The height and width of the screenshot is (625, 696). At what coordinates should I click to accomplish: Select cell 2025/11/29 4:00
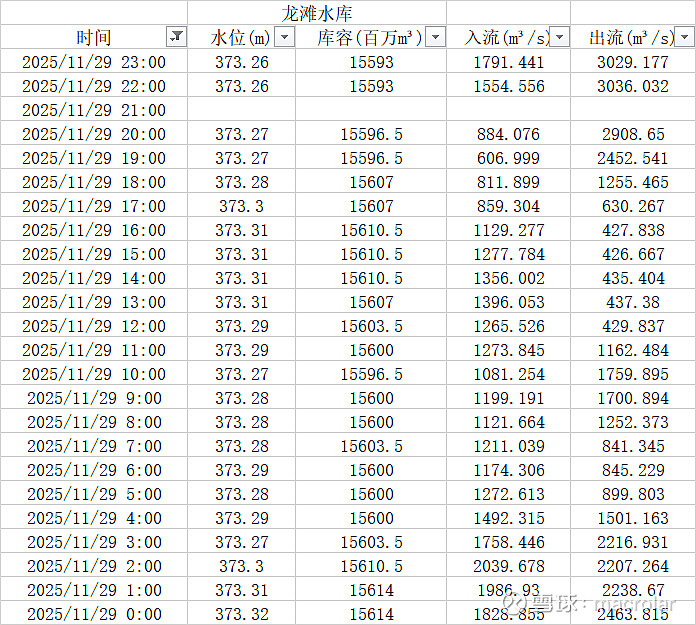coord(94,517)
